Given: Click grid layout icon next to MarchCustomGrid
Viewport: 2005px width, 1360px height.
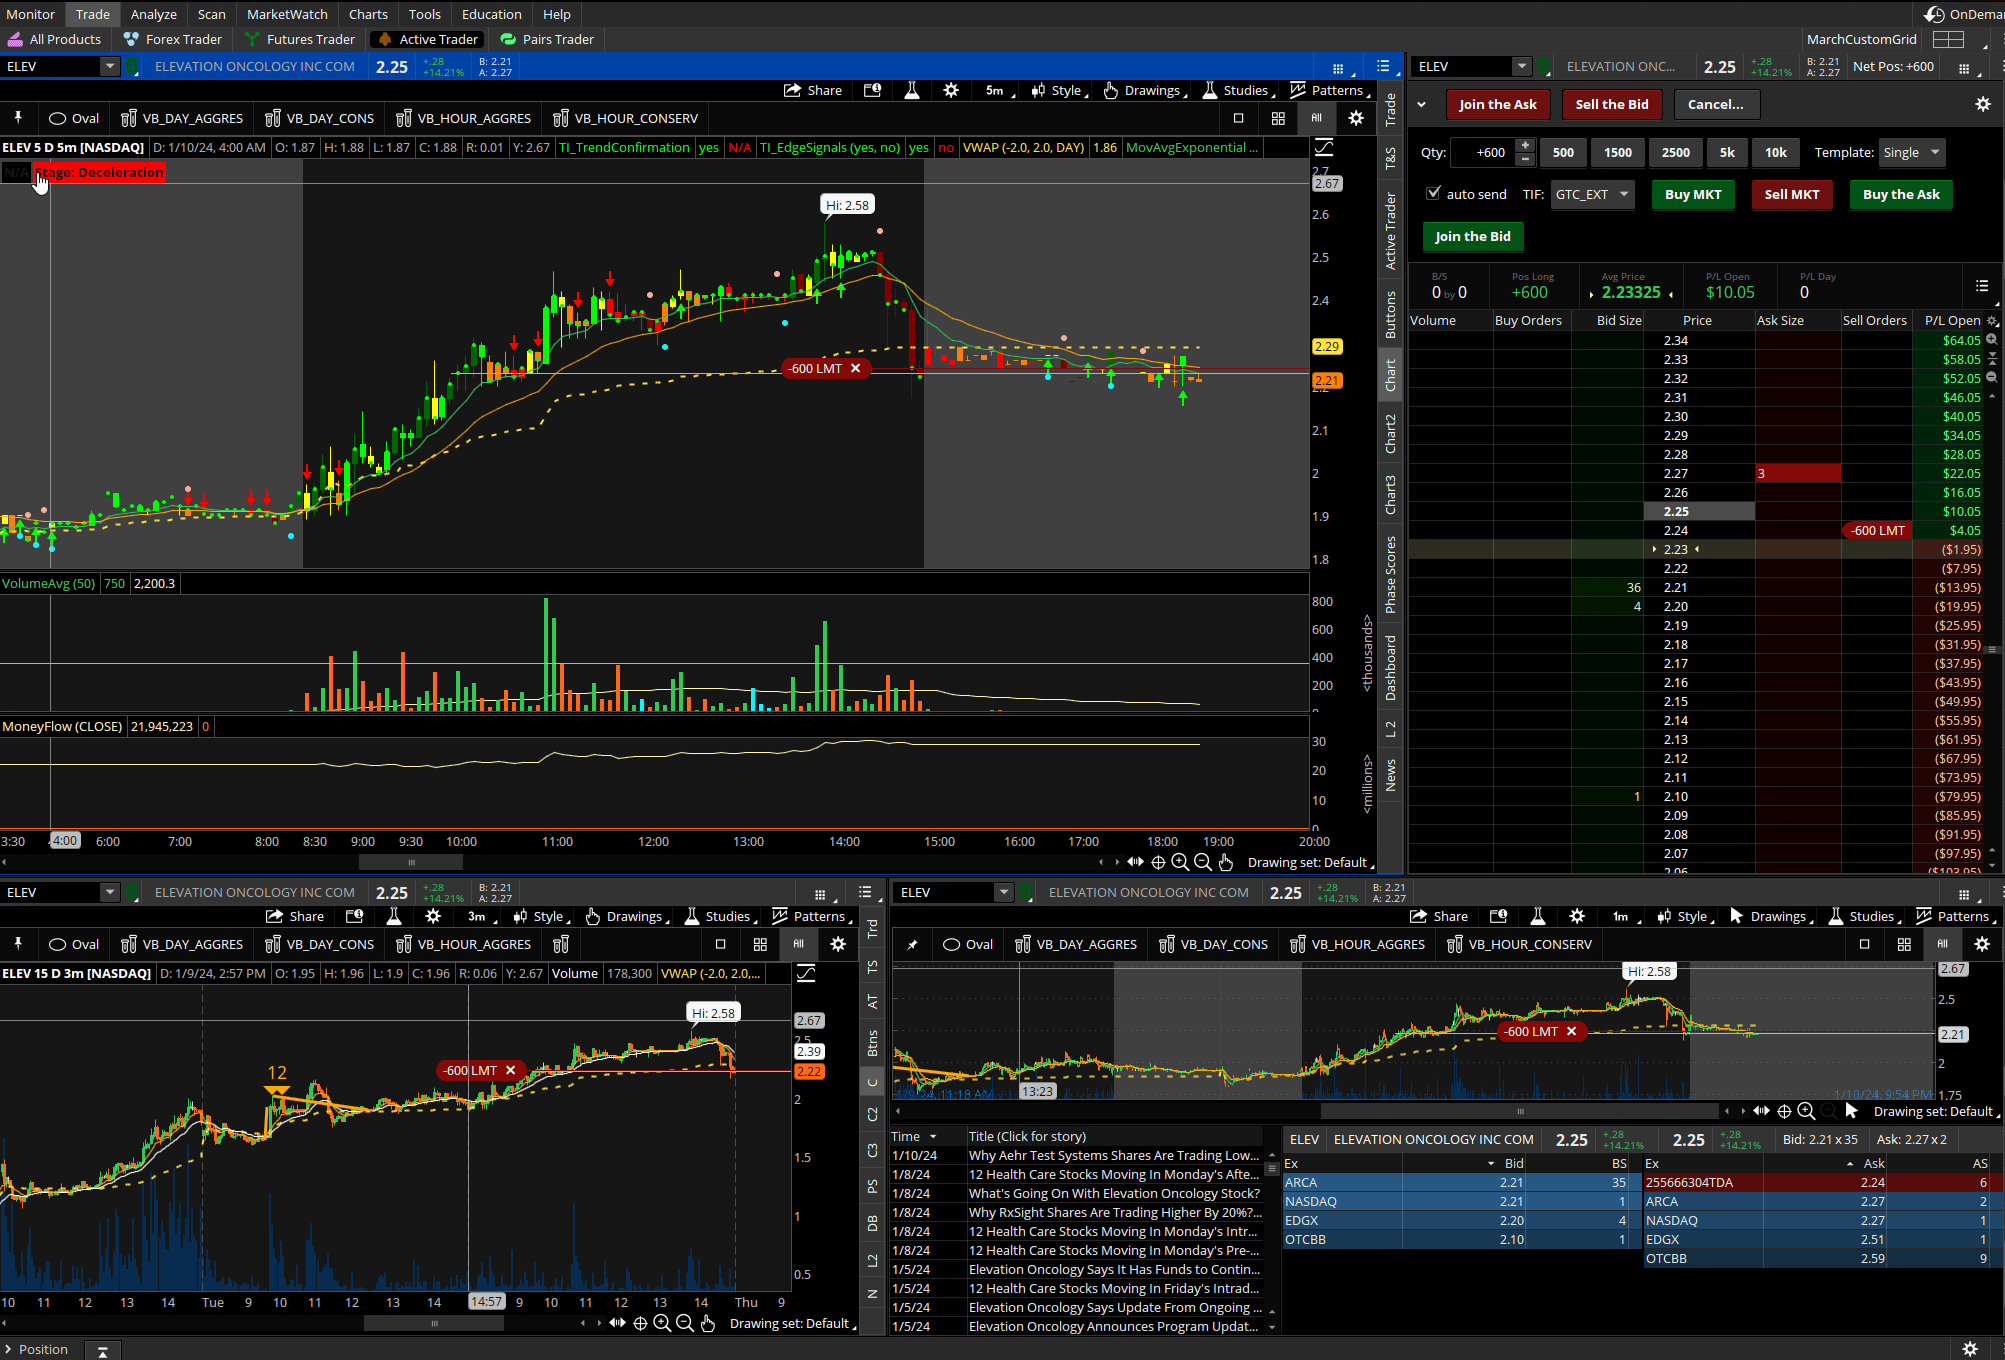Looking at the screenshot, I should (x=1948, y=39).
